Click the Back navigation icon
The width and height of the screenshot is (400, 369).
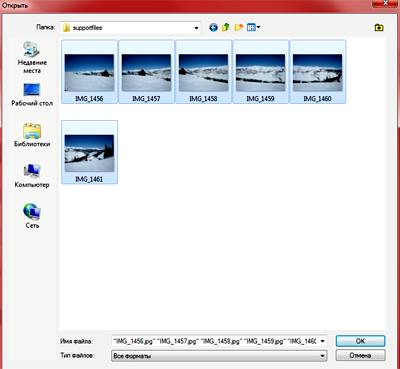[214, 28]
